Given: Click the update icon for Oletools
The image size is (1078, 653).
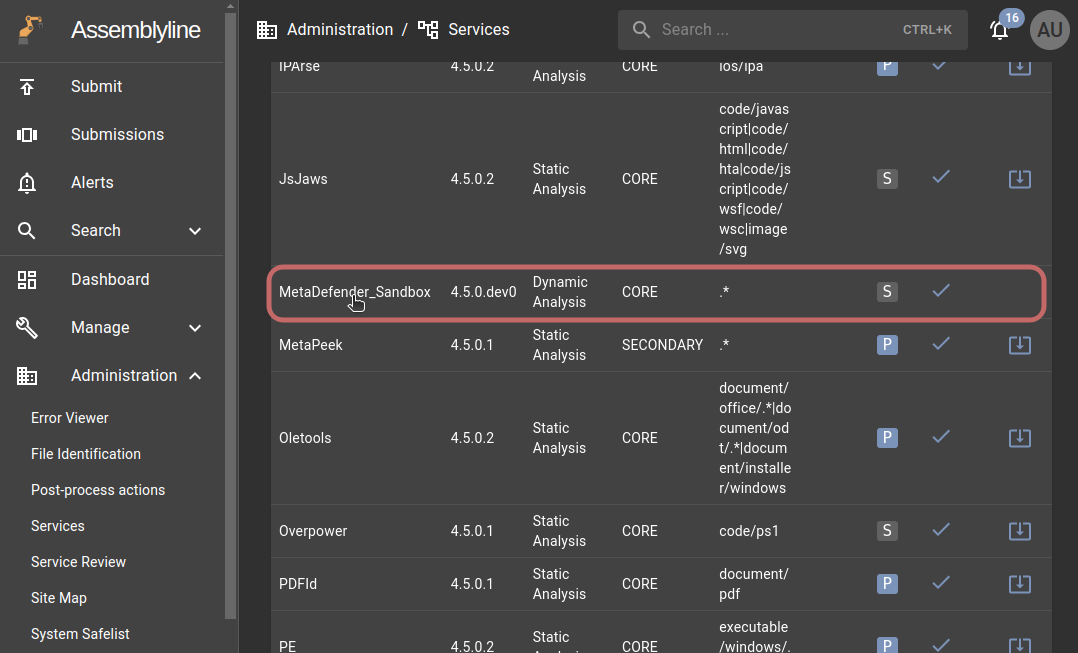Looking at the screenshot, I should click(1020, 438).
